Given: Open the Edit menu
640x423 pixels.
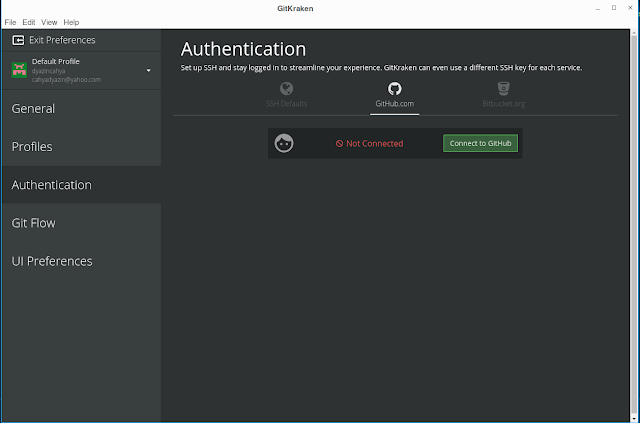Looking at the screenshot, I should (x=29, y=22).
